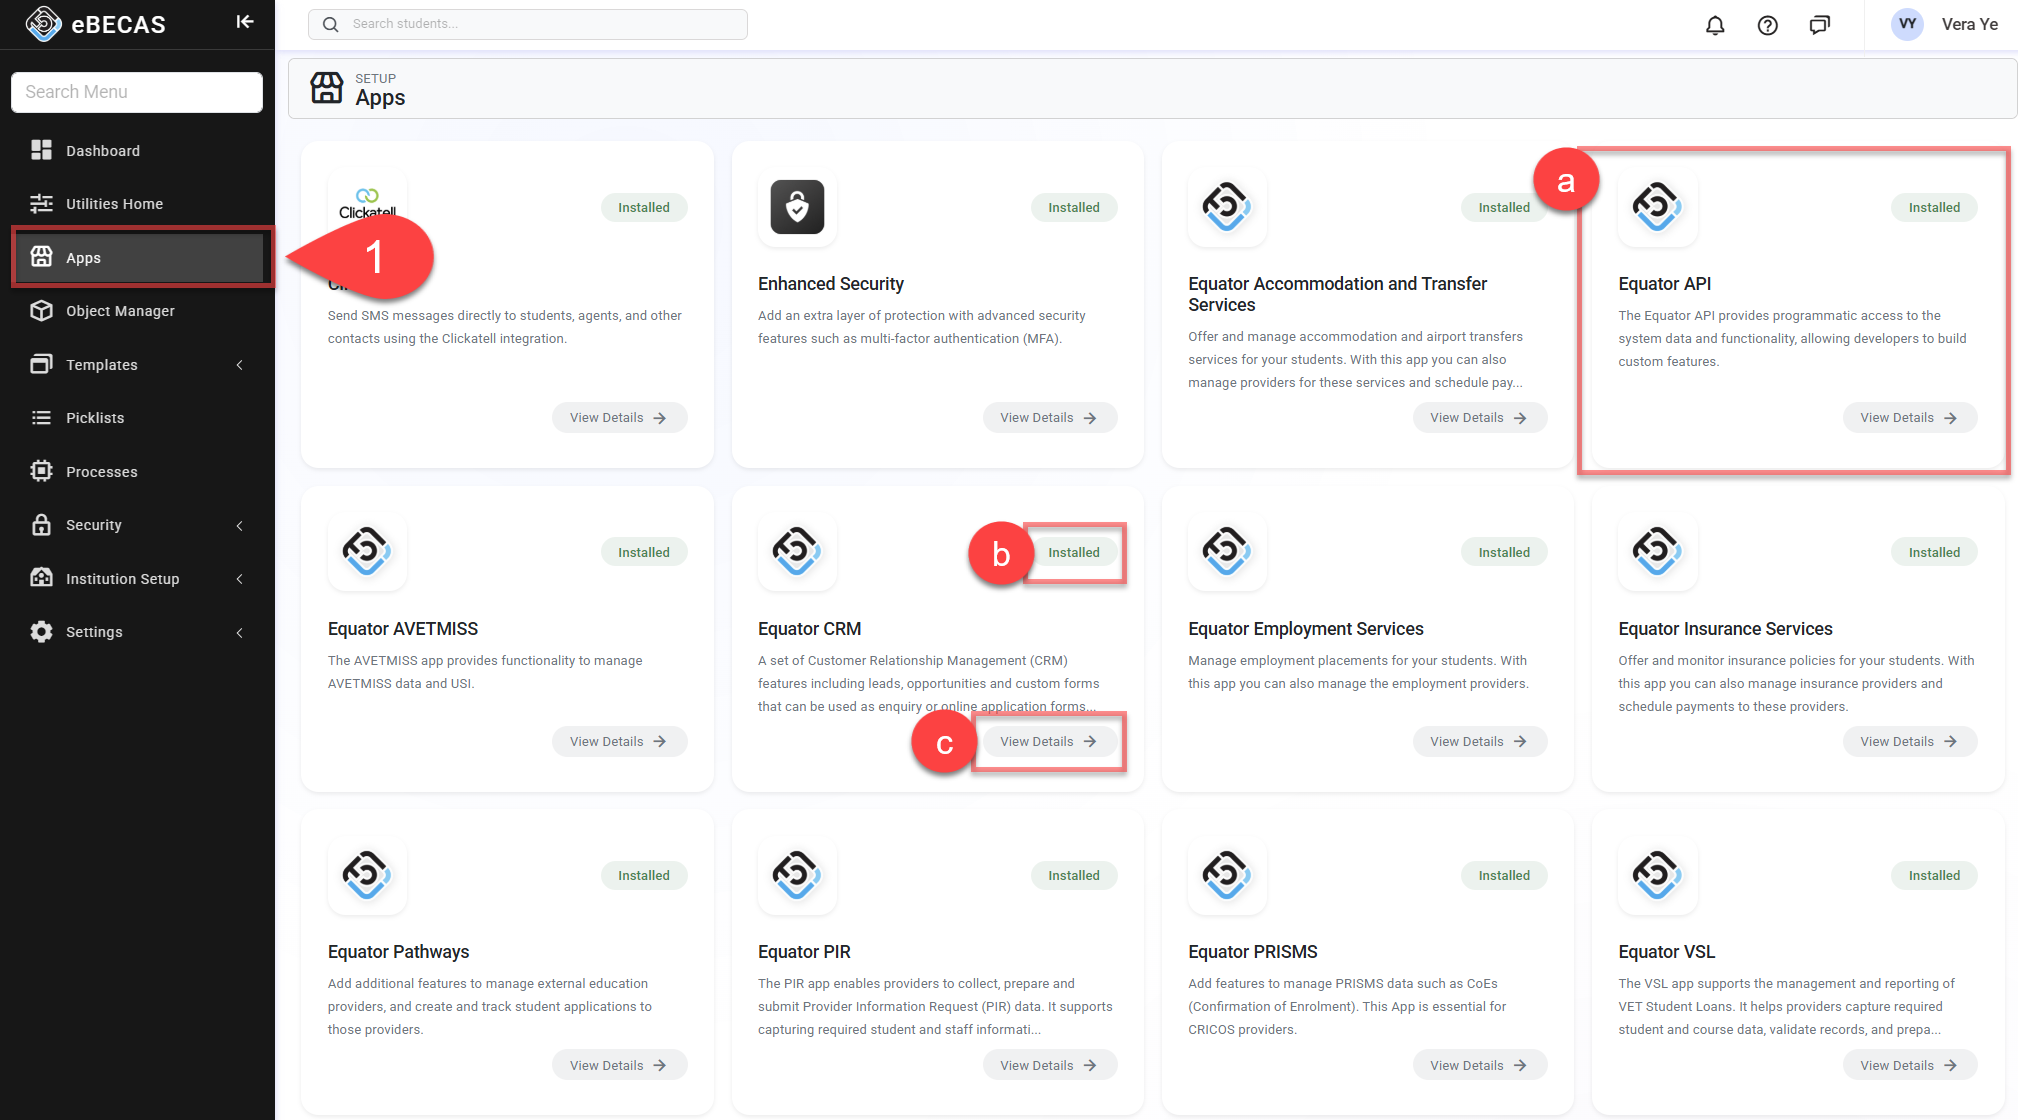Image resolution: width=2018 pixels, height=1120 pixels.
Task: Click the Equator API app icon
Action: 1657,207
